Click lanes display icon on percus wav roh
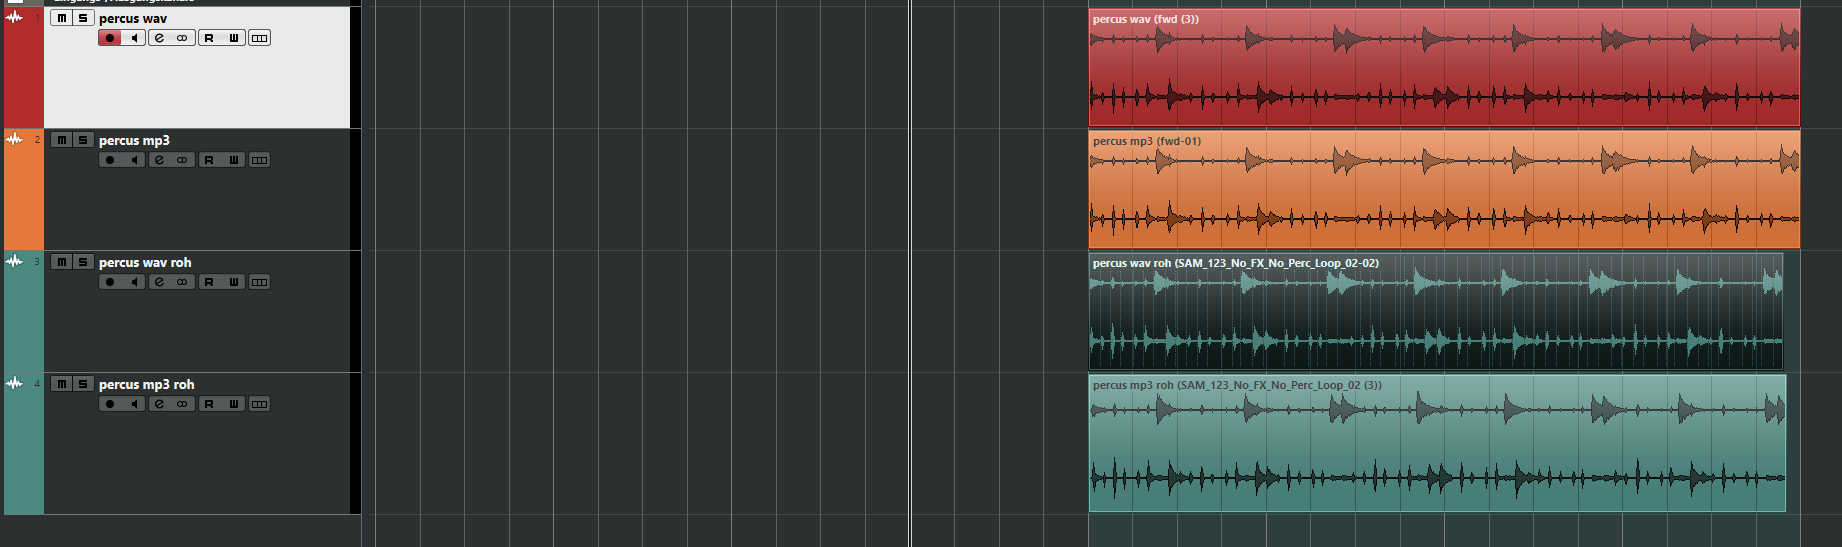 coord(259,282)
